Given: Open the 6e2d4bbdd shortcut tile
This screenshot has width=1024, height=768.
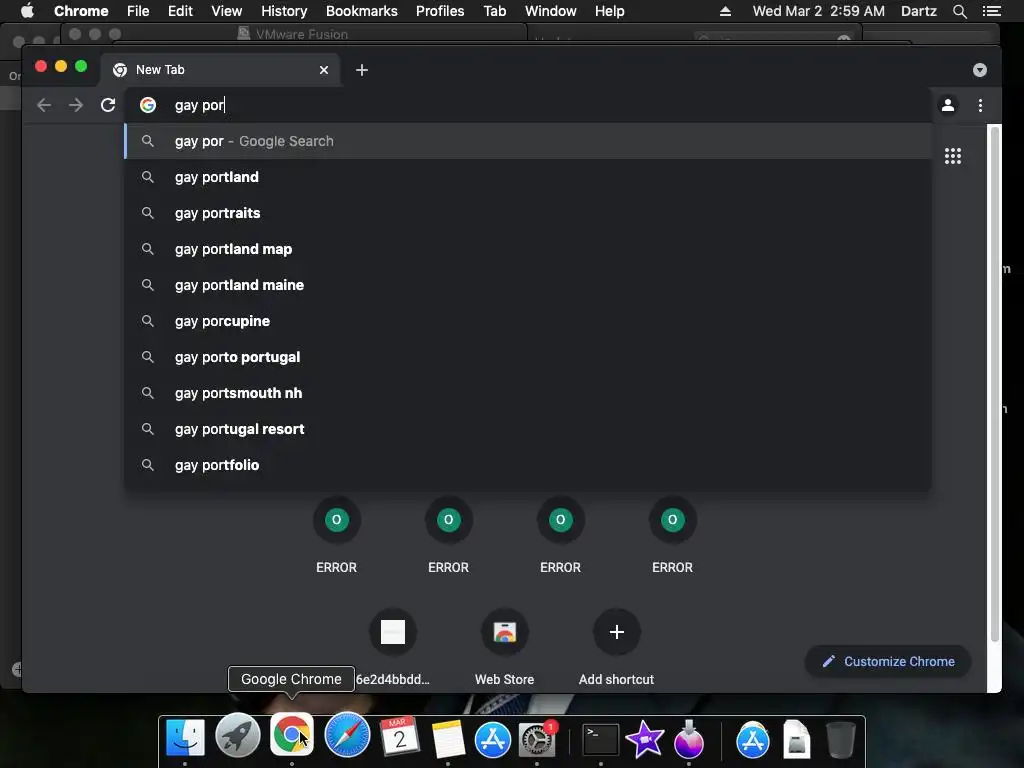Looking at the screenshot, I should pyautogui.click(x=392, y=632).
